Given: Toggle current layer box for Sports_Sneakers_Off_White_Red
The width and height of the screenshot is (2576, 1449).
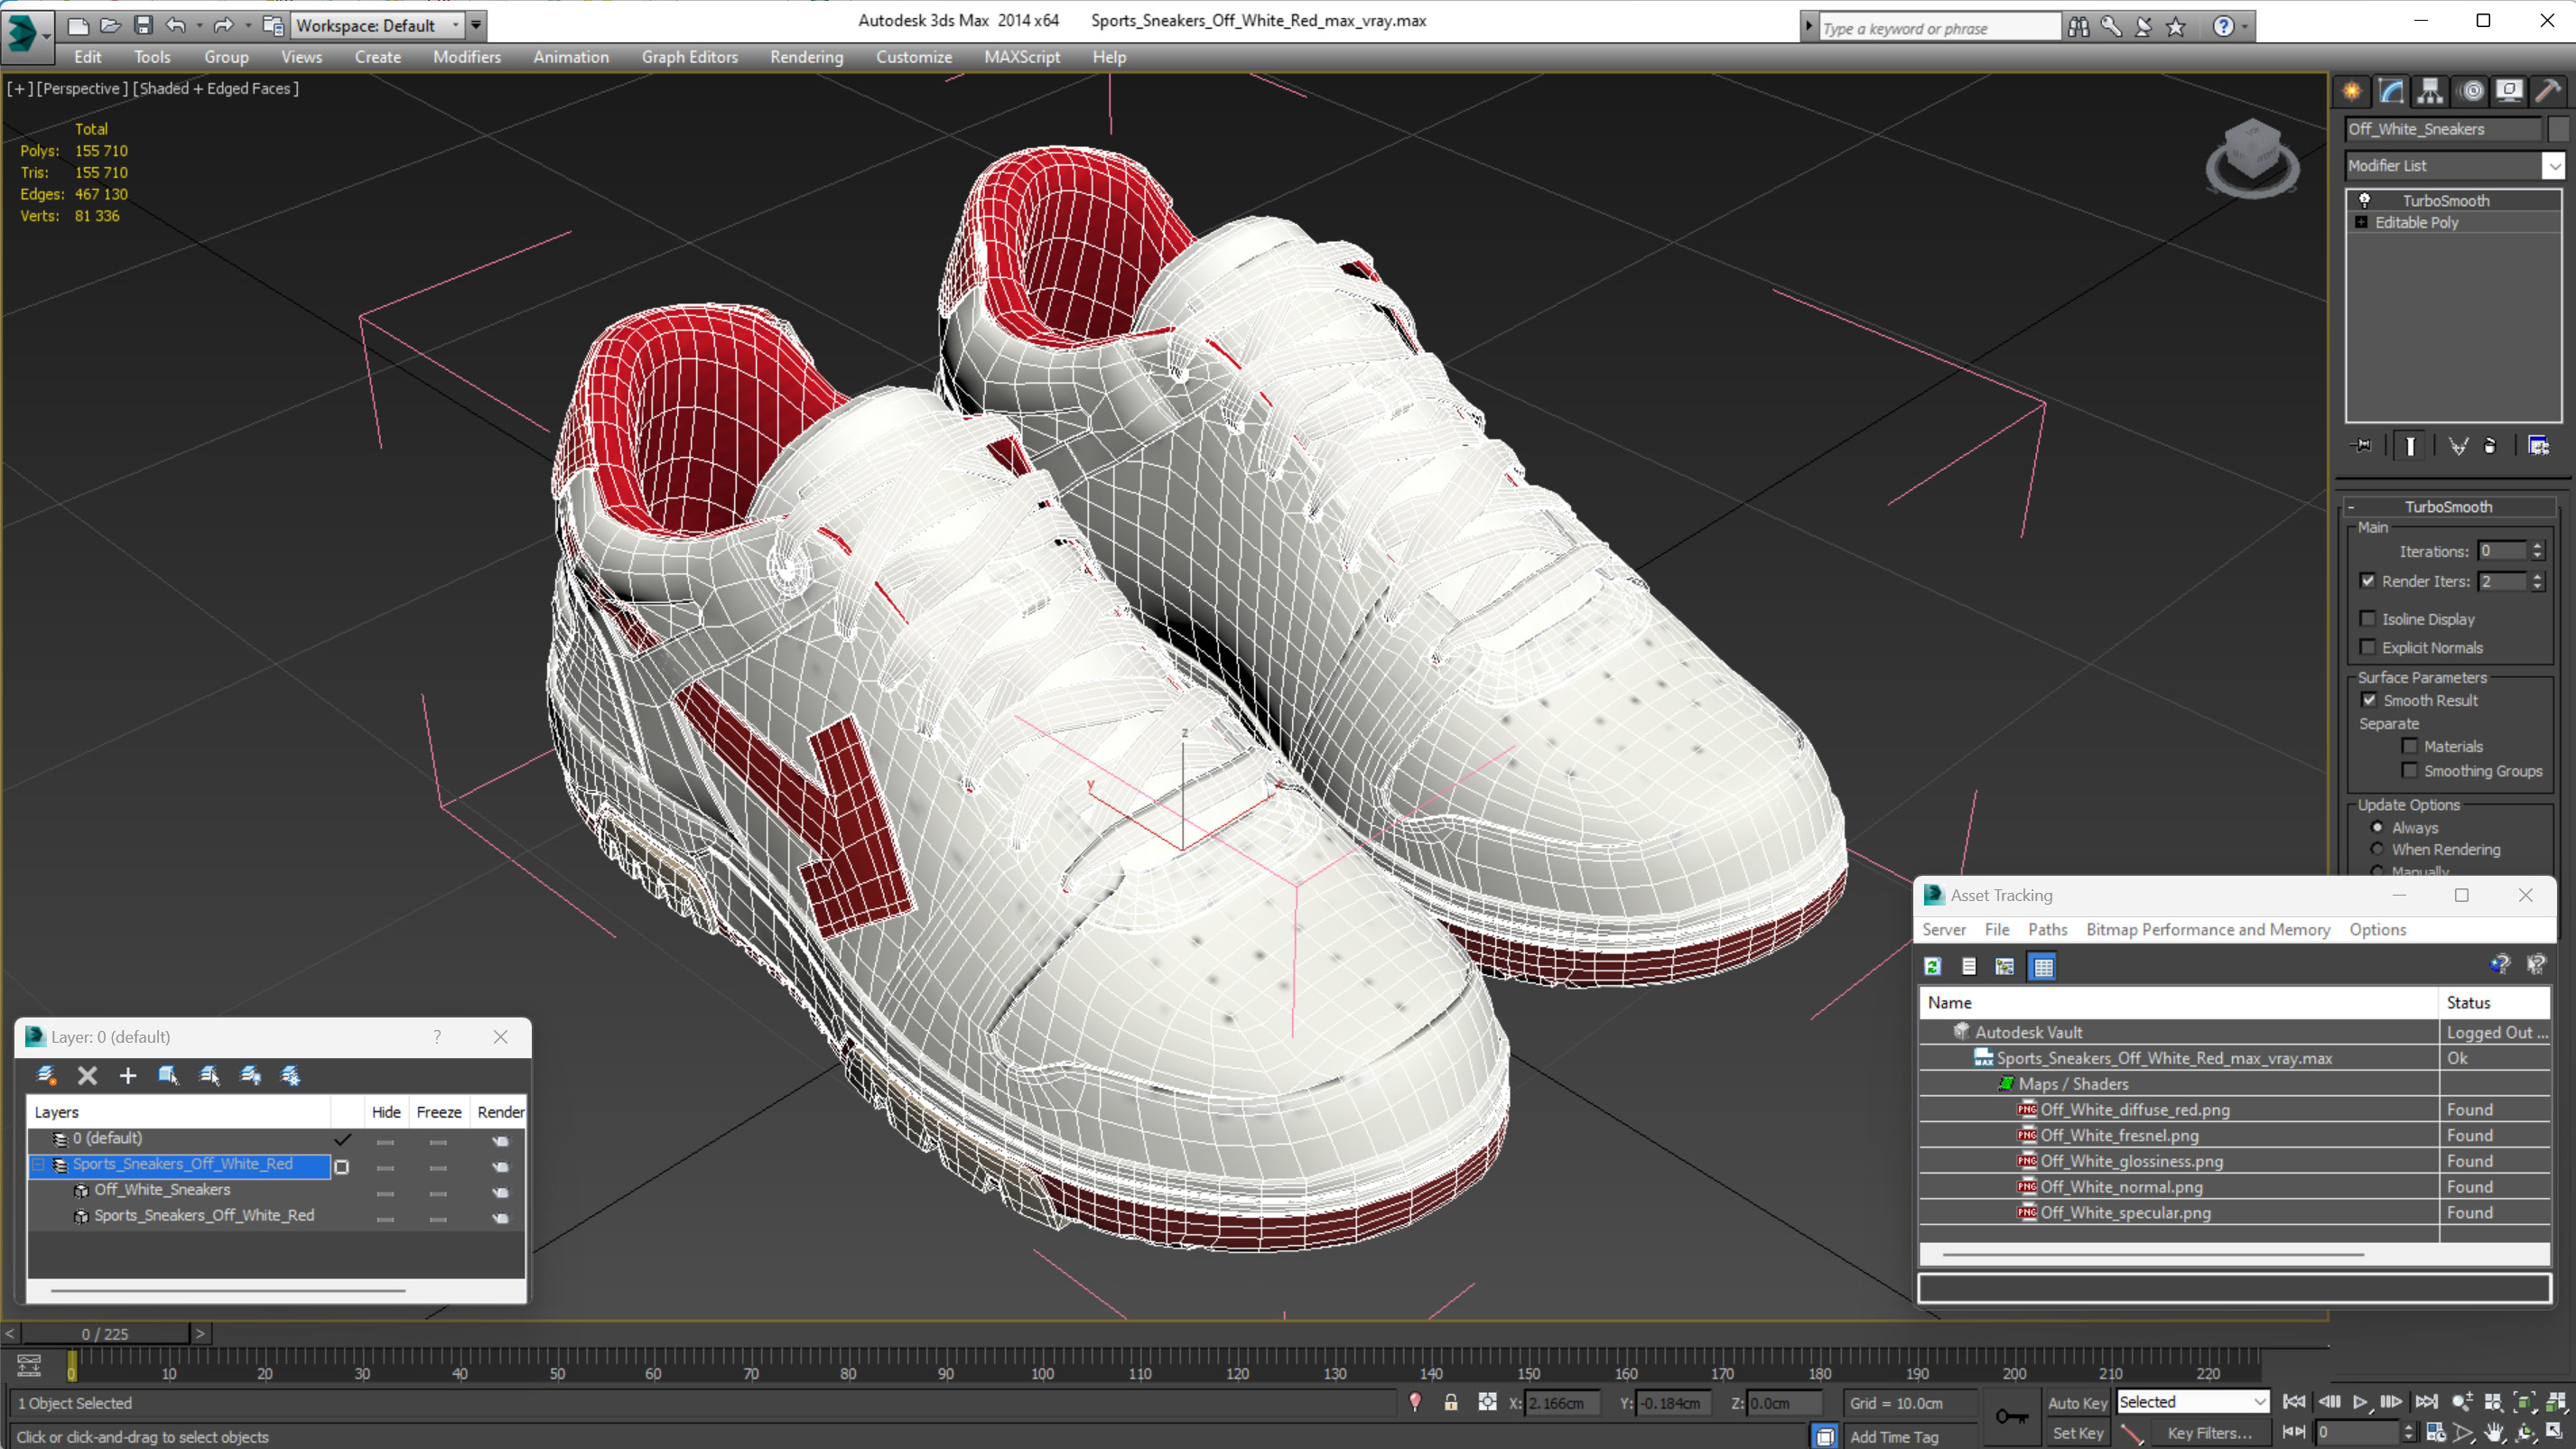Looking at the screenshot, I should pyautogui.click(x=341, y=1166).
